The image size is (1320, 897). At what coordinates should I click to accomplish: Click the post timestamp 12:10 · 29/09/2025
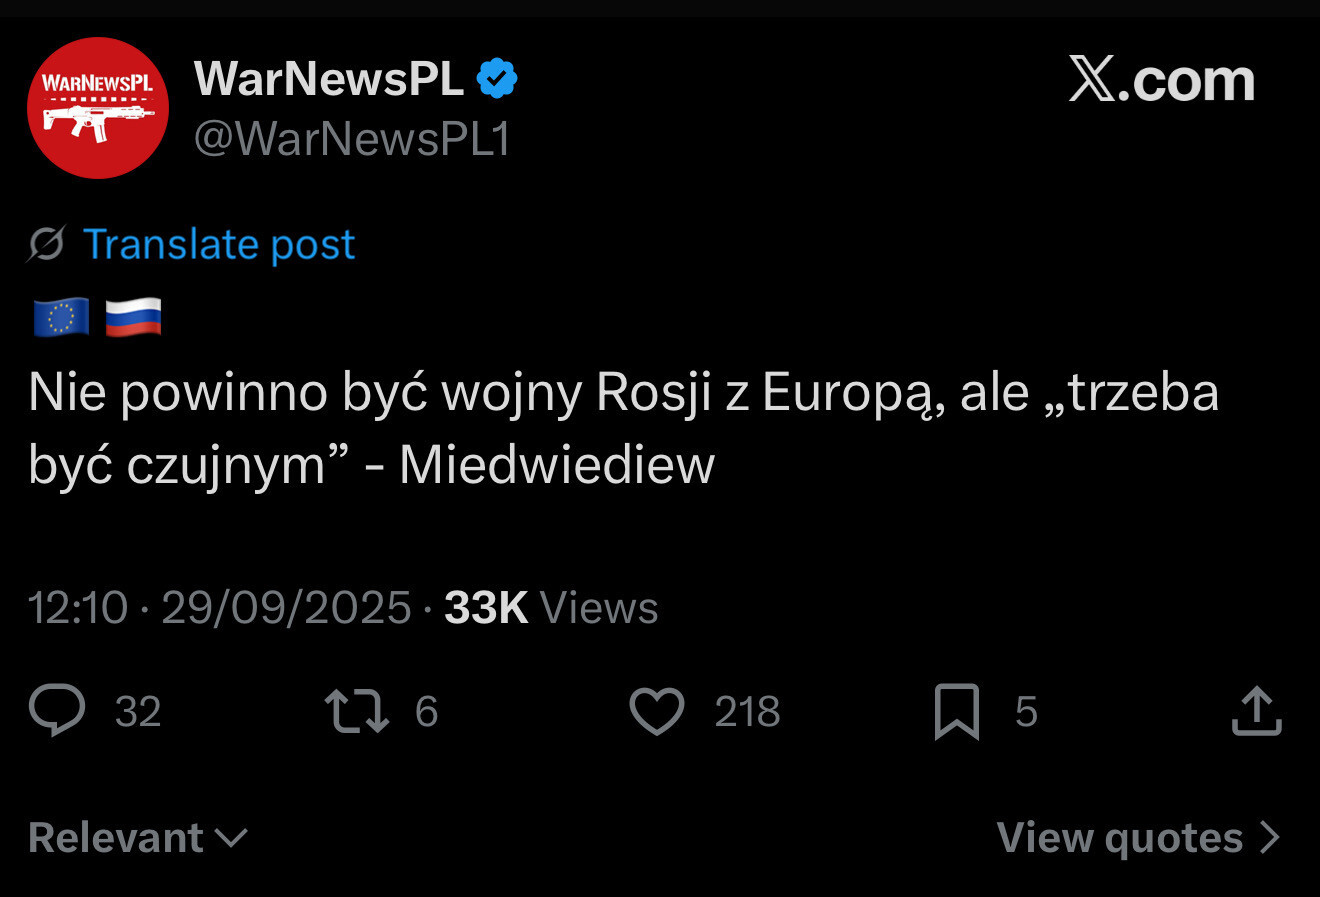tap(219, 607)
